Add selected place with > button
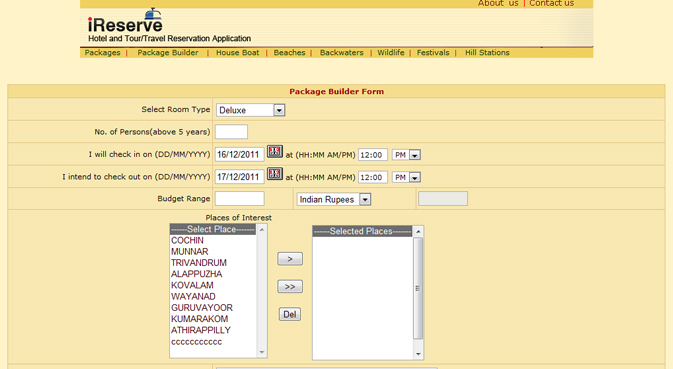The image size is (673, 369). coord(290,259)
